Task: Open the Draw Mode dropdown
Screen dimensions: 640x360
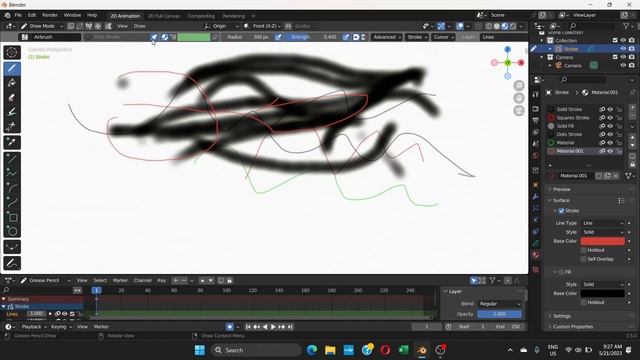Action: tap(41, 26)
